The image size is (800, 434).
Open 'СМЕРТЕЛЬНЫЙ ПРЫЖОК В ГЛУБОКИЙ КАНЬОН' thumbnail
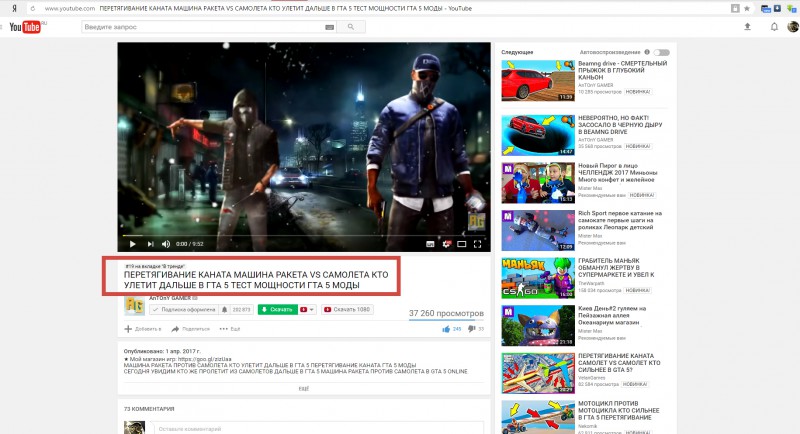pos(538,80)
